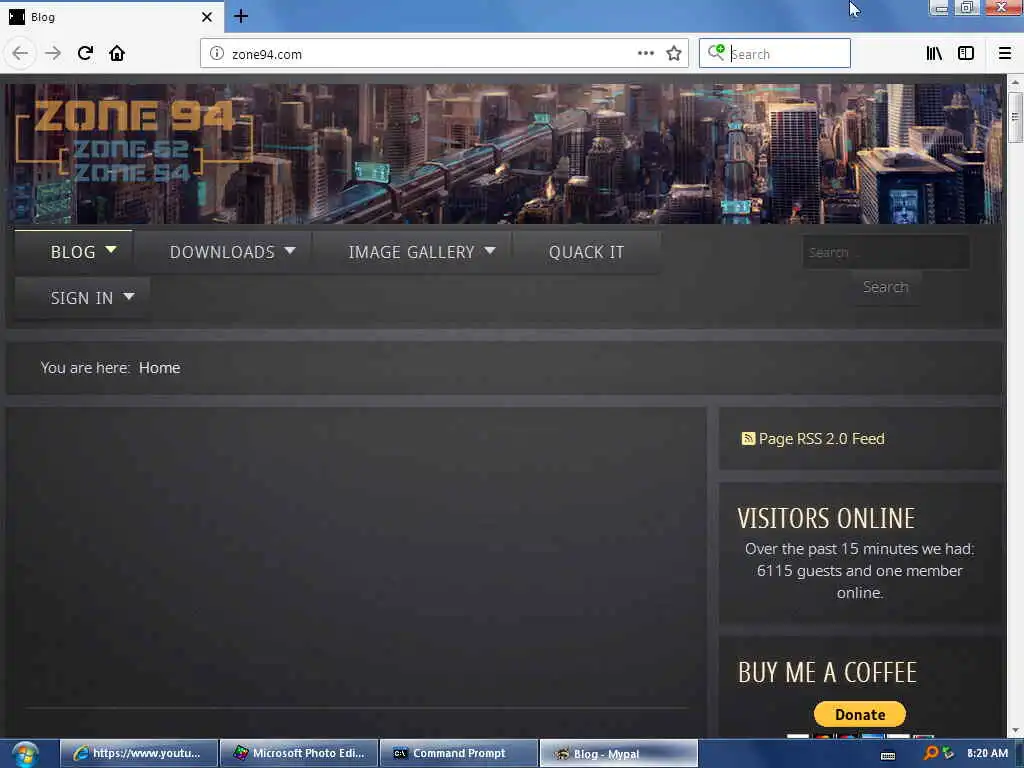
Task: Click the BUY ME A COFFEE heading
Action: point(827,673)
